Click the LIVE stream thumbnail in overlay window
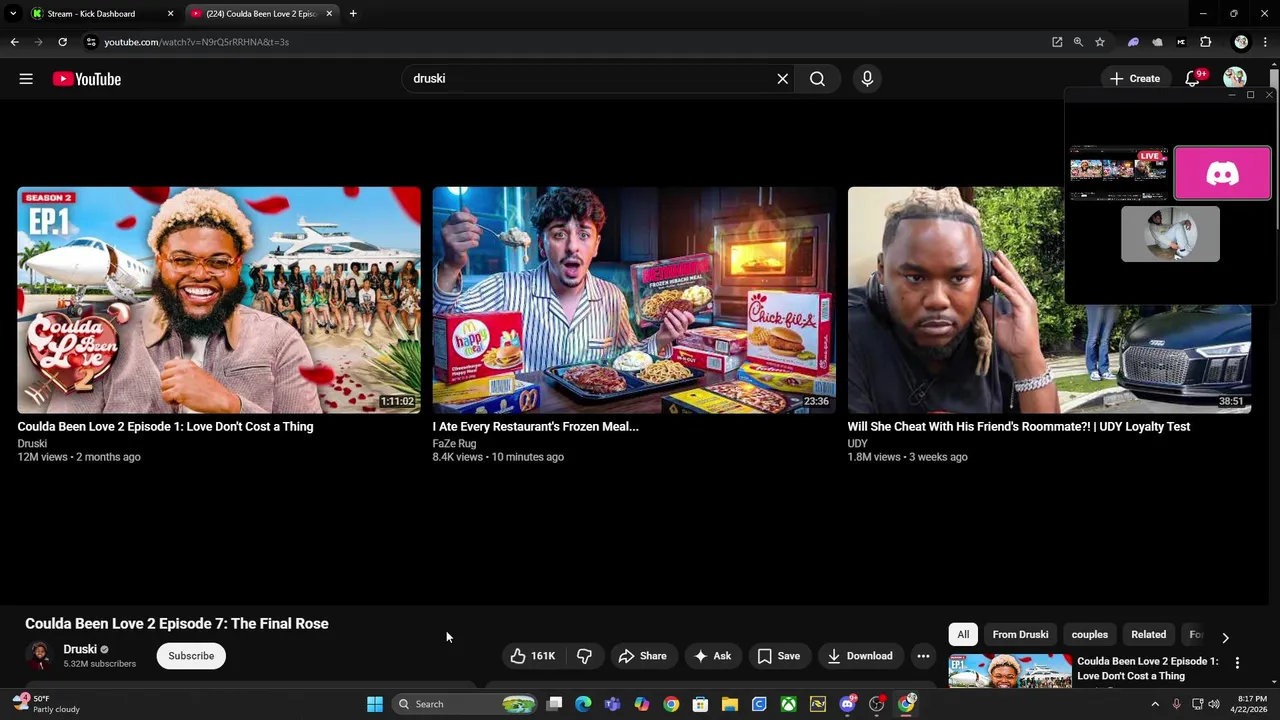The image size is (1280, 720). pos(1118,174)
